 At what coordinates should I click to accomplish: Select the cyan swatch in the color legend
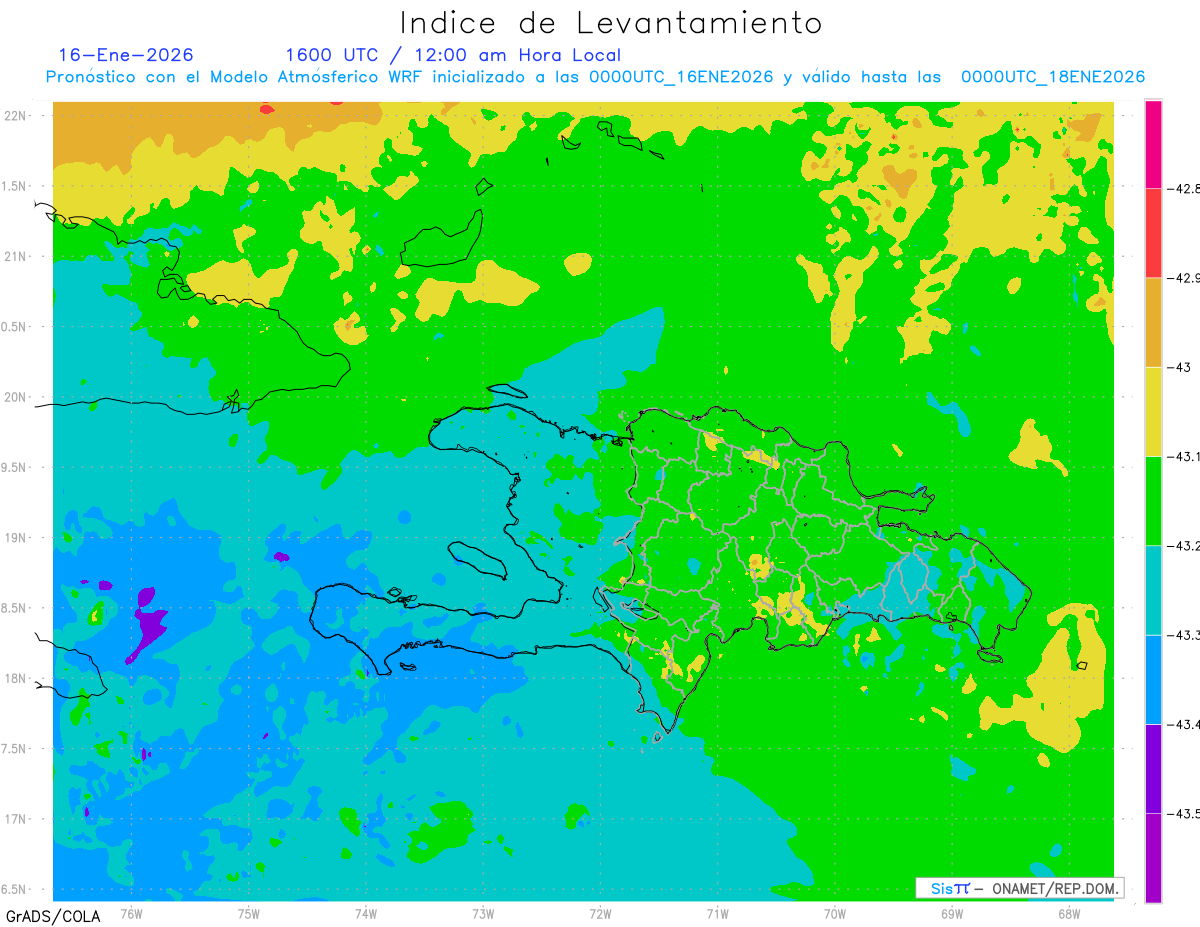(1153, 589)
